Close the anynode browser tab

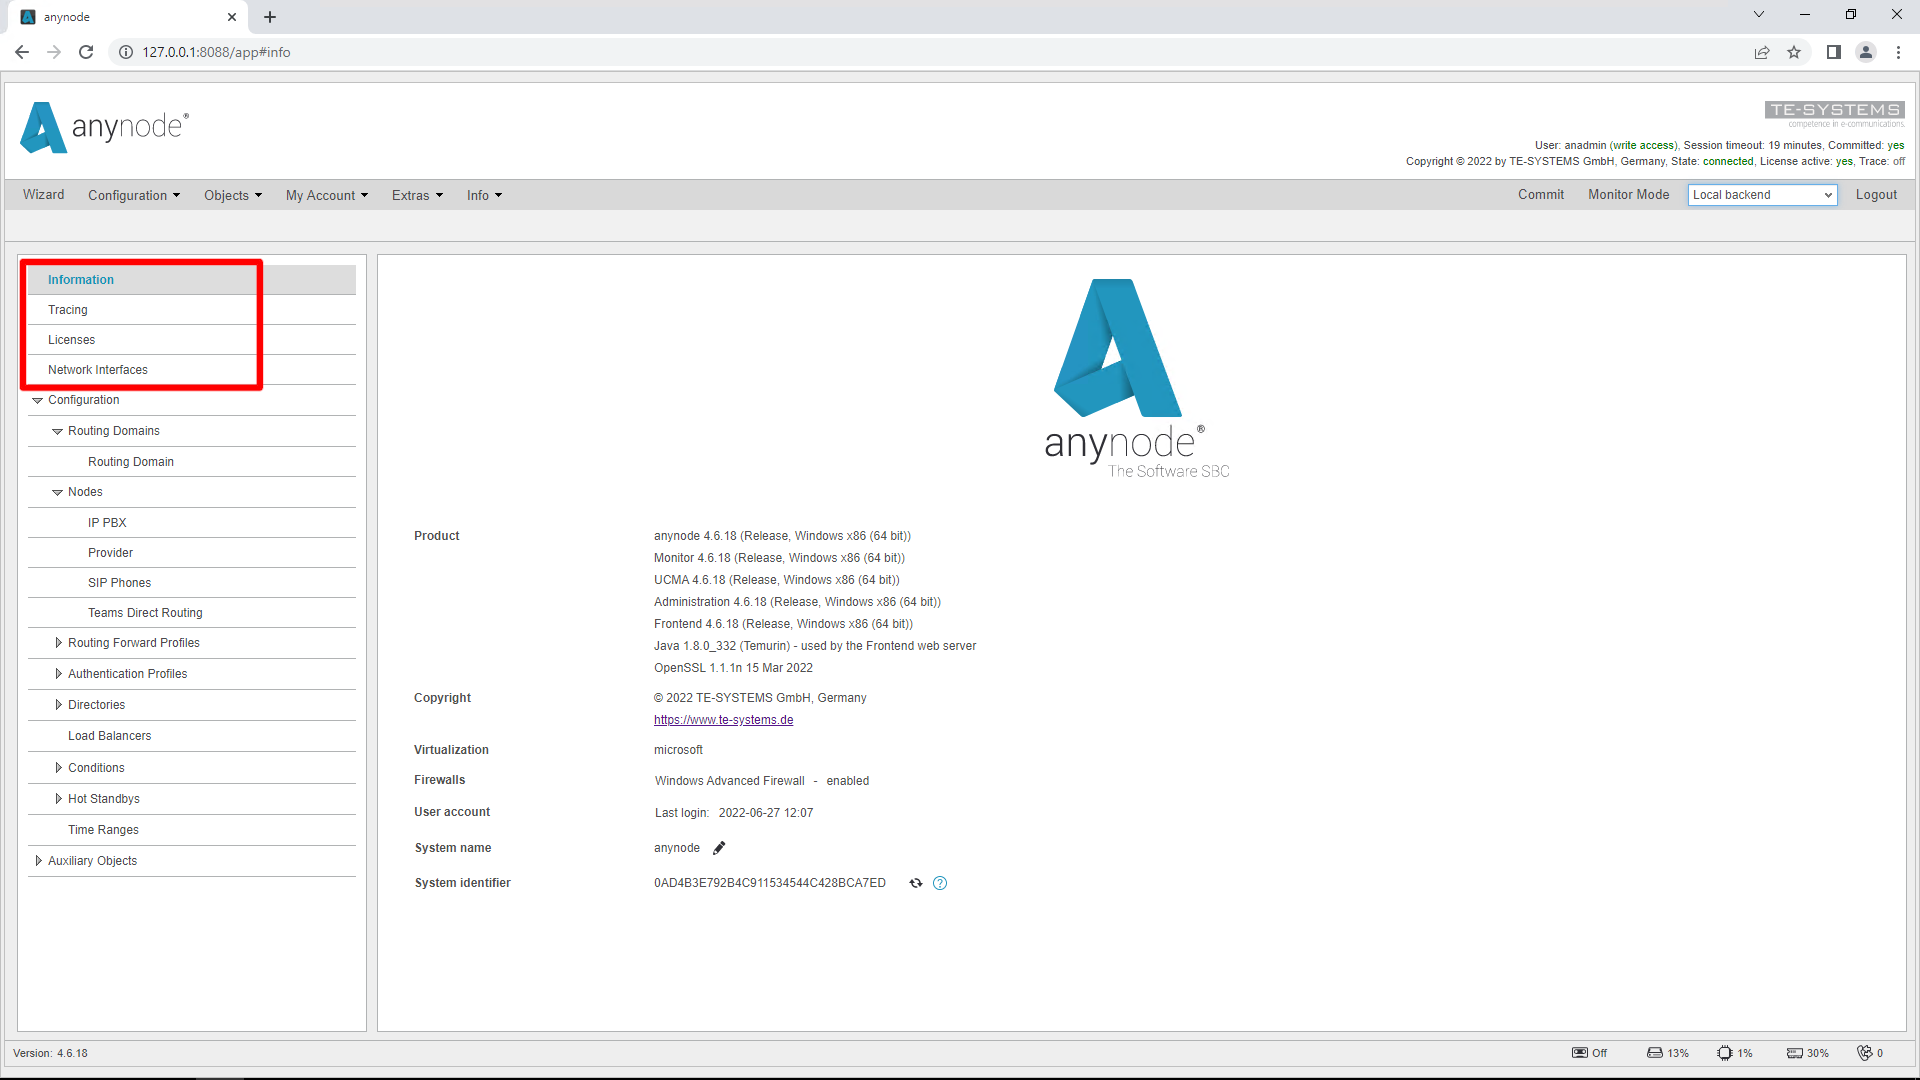pos(232,17)
